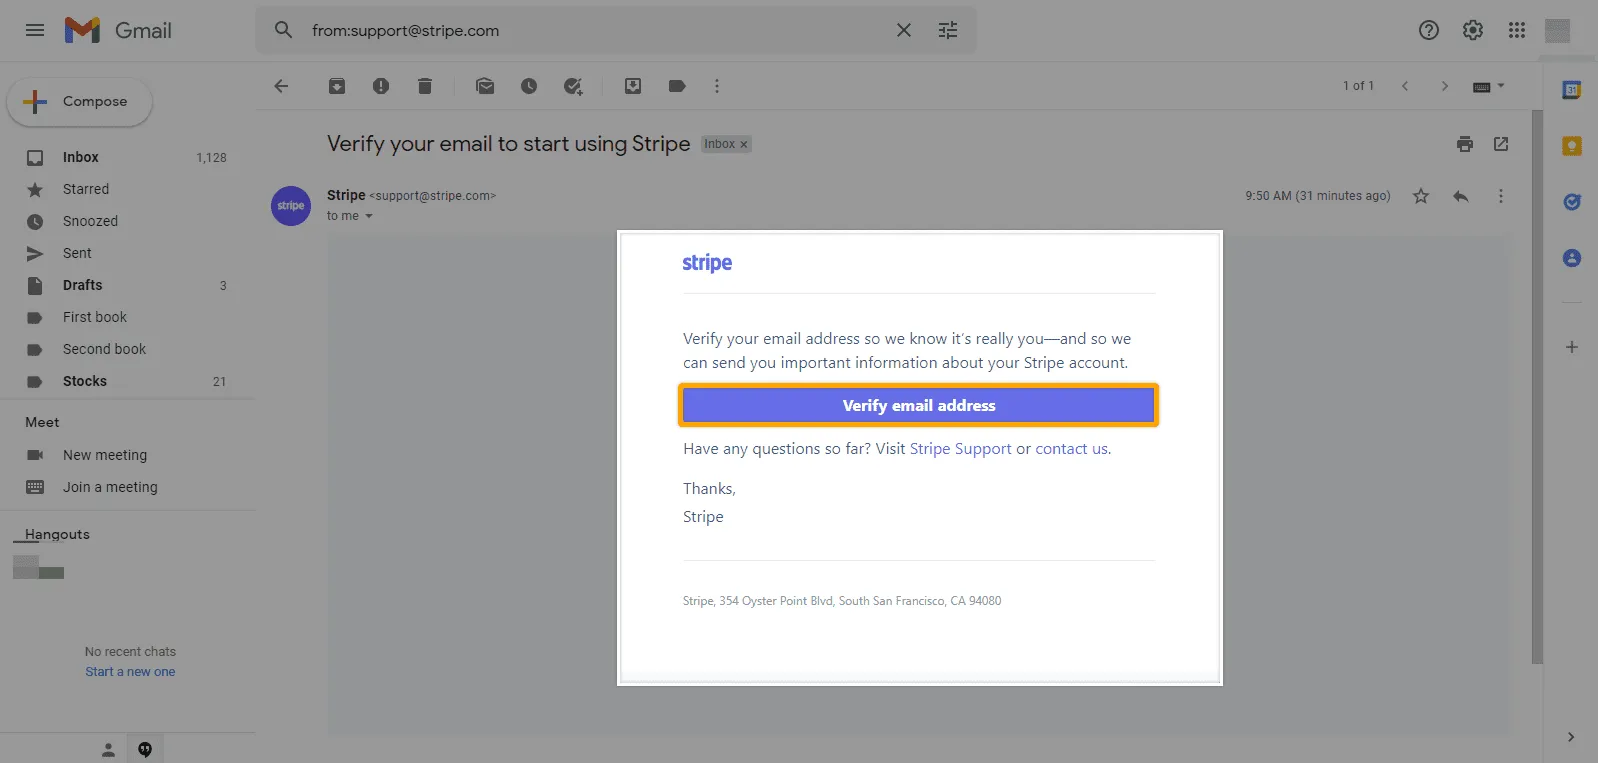Report this email as spam
This screenshot has height=763, width=1598.
click(x=381, y=86)
